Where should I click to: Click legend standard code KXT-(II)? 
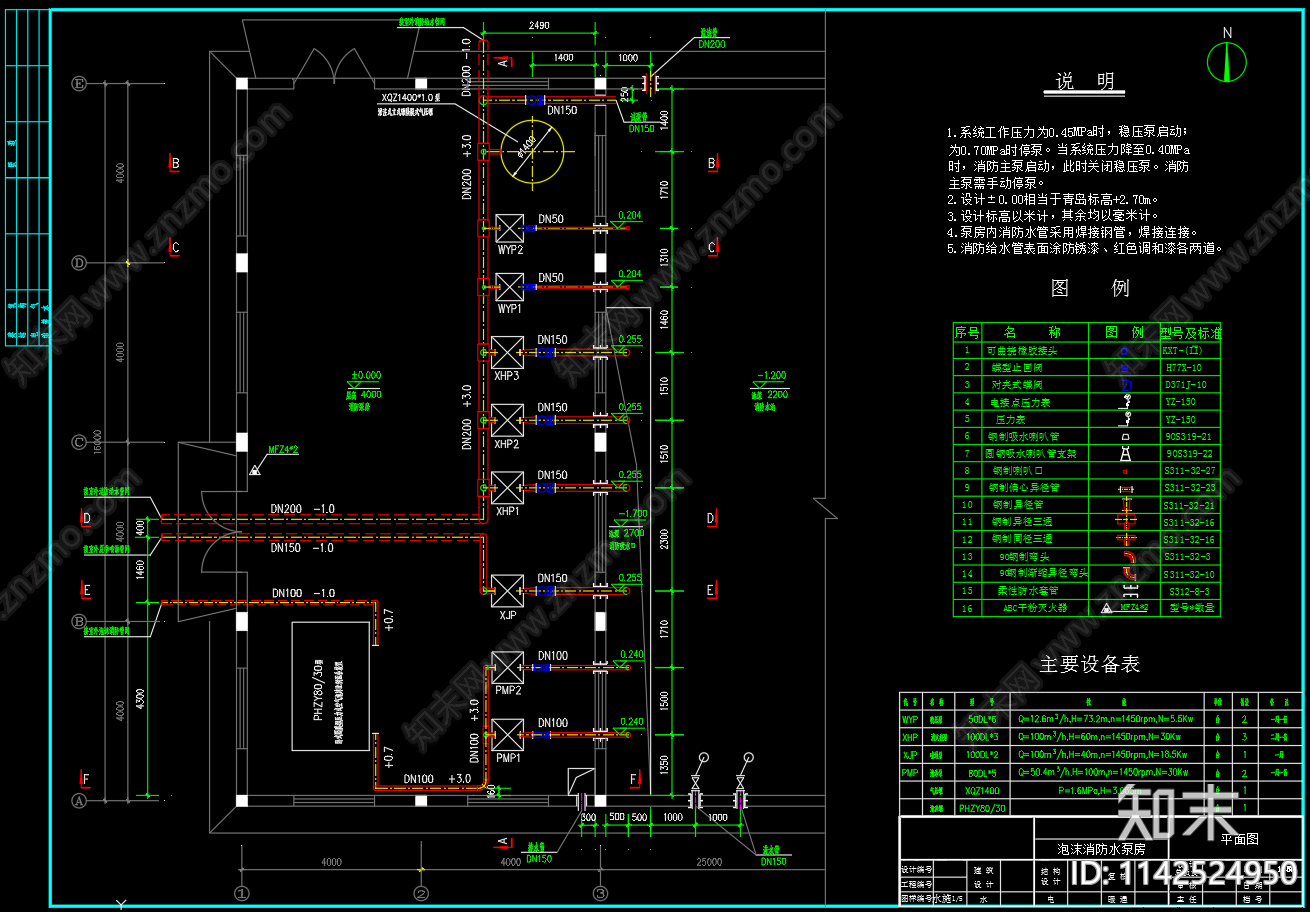(1183, 351)
